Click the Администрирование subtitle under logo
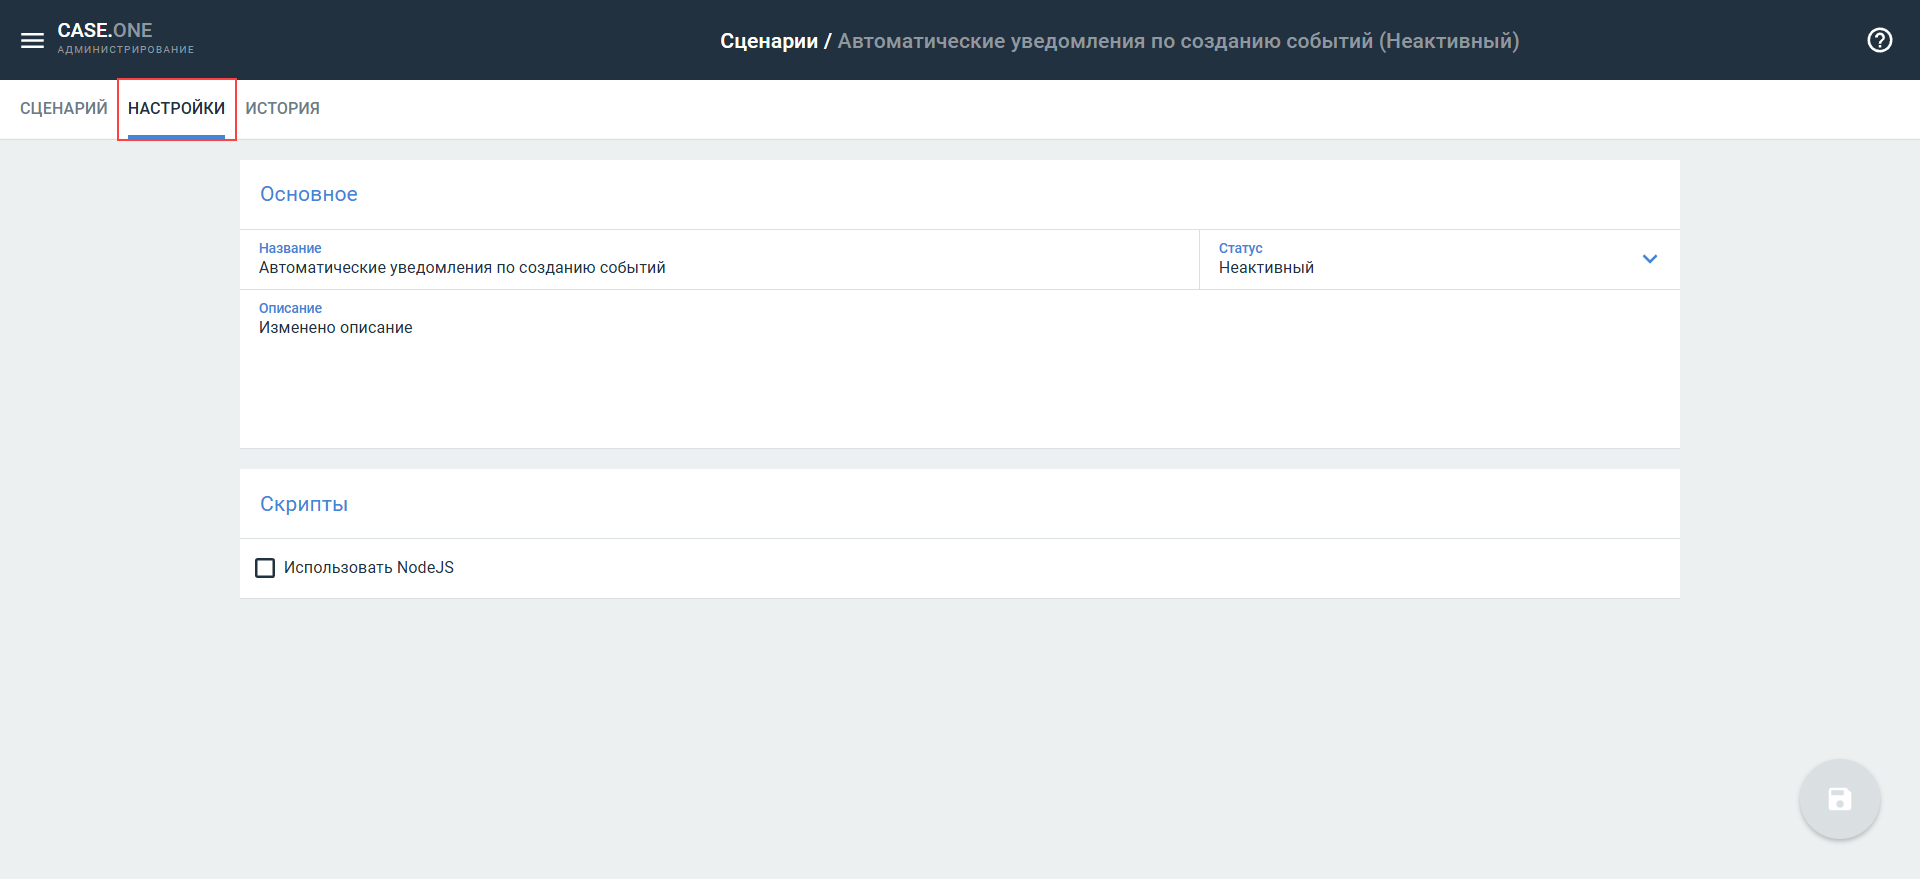 pos(126,50)
